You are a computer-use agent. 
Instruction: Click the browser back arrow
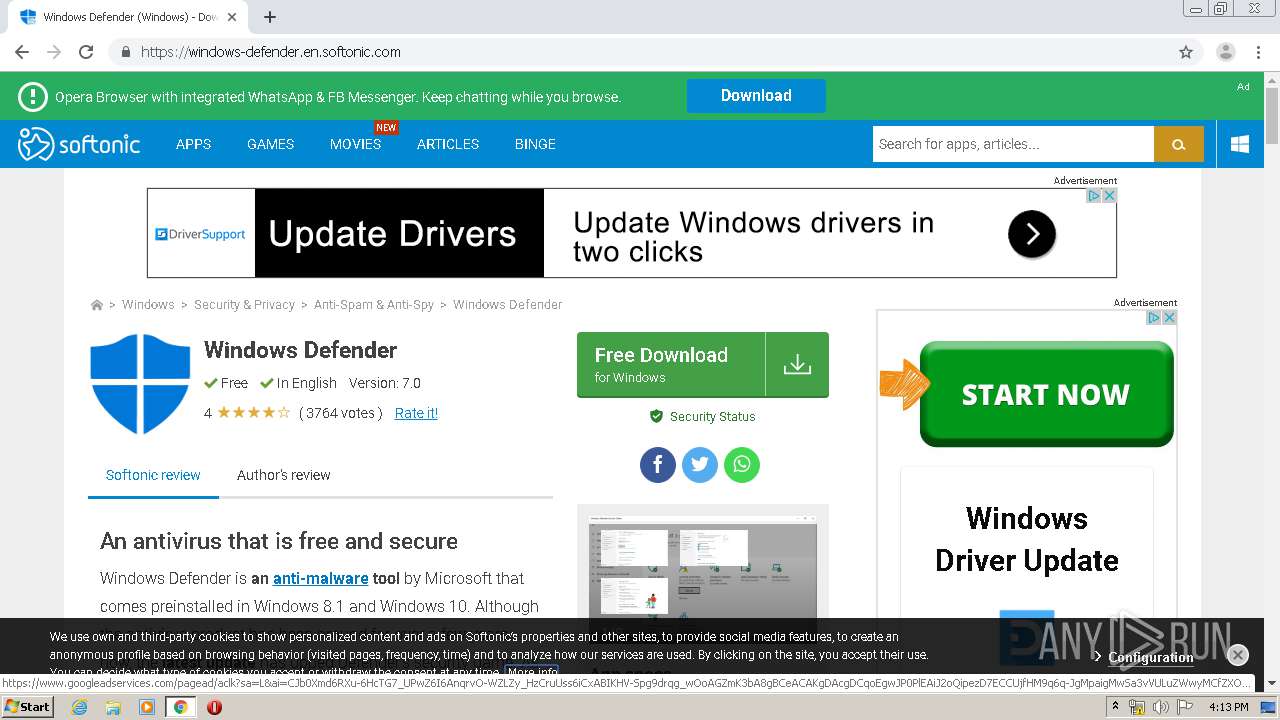coord(22,52)
